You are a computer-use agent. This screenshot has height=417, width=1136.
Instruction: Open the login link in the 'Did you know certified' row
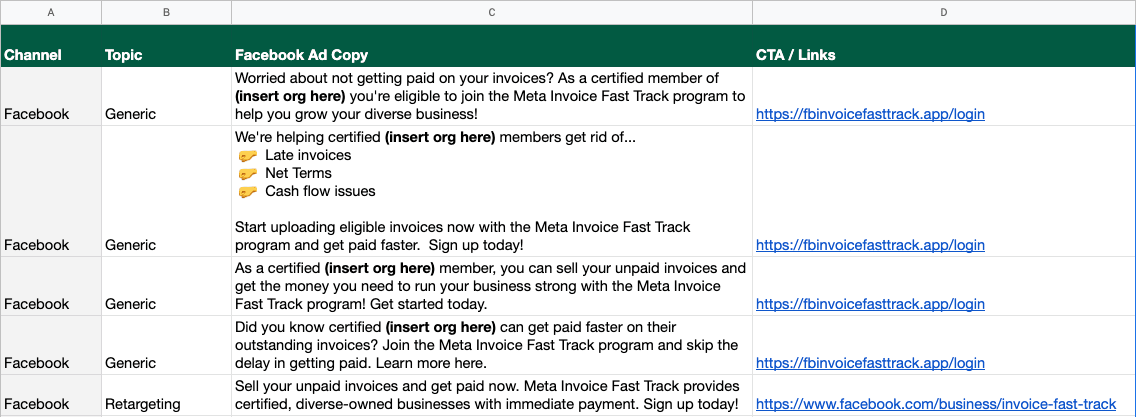point(870,363)
